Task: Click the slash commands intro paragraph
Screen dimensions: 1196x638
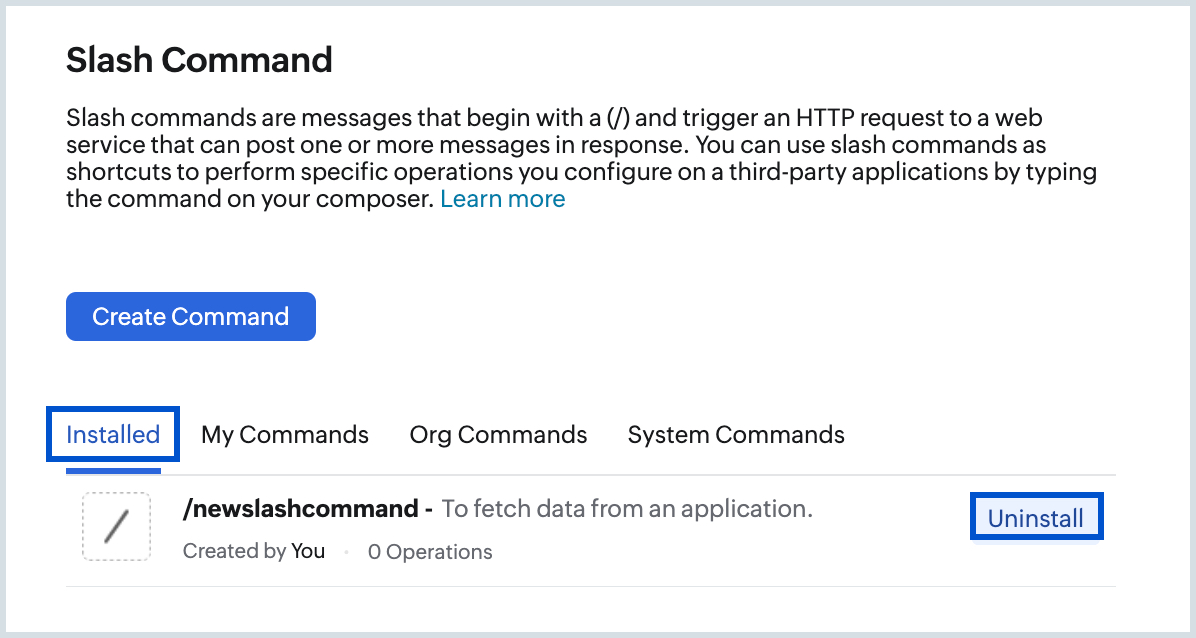Action: pyautogui.click(x=580, y=158)
